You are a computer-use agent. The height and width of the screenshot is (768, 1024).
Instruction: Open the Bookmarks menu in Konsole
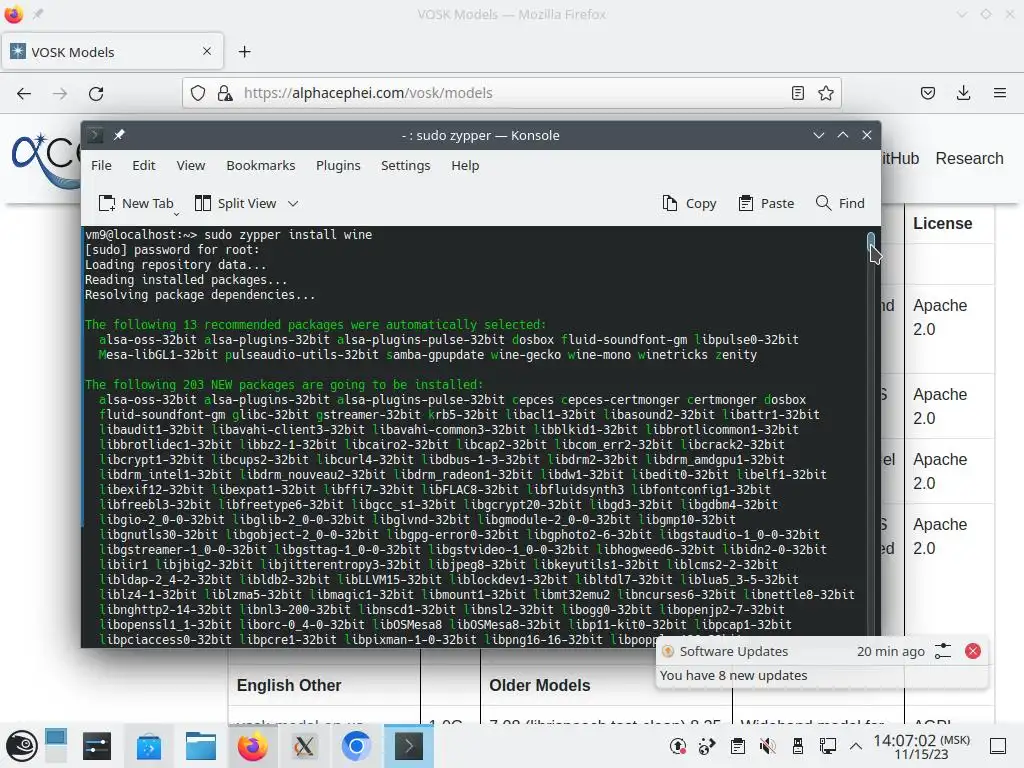click(x=261, y=165)
